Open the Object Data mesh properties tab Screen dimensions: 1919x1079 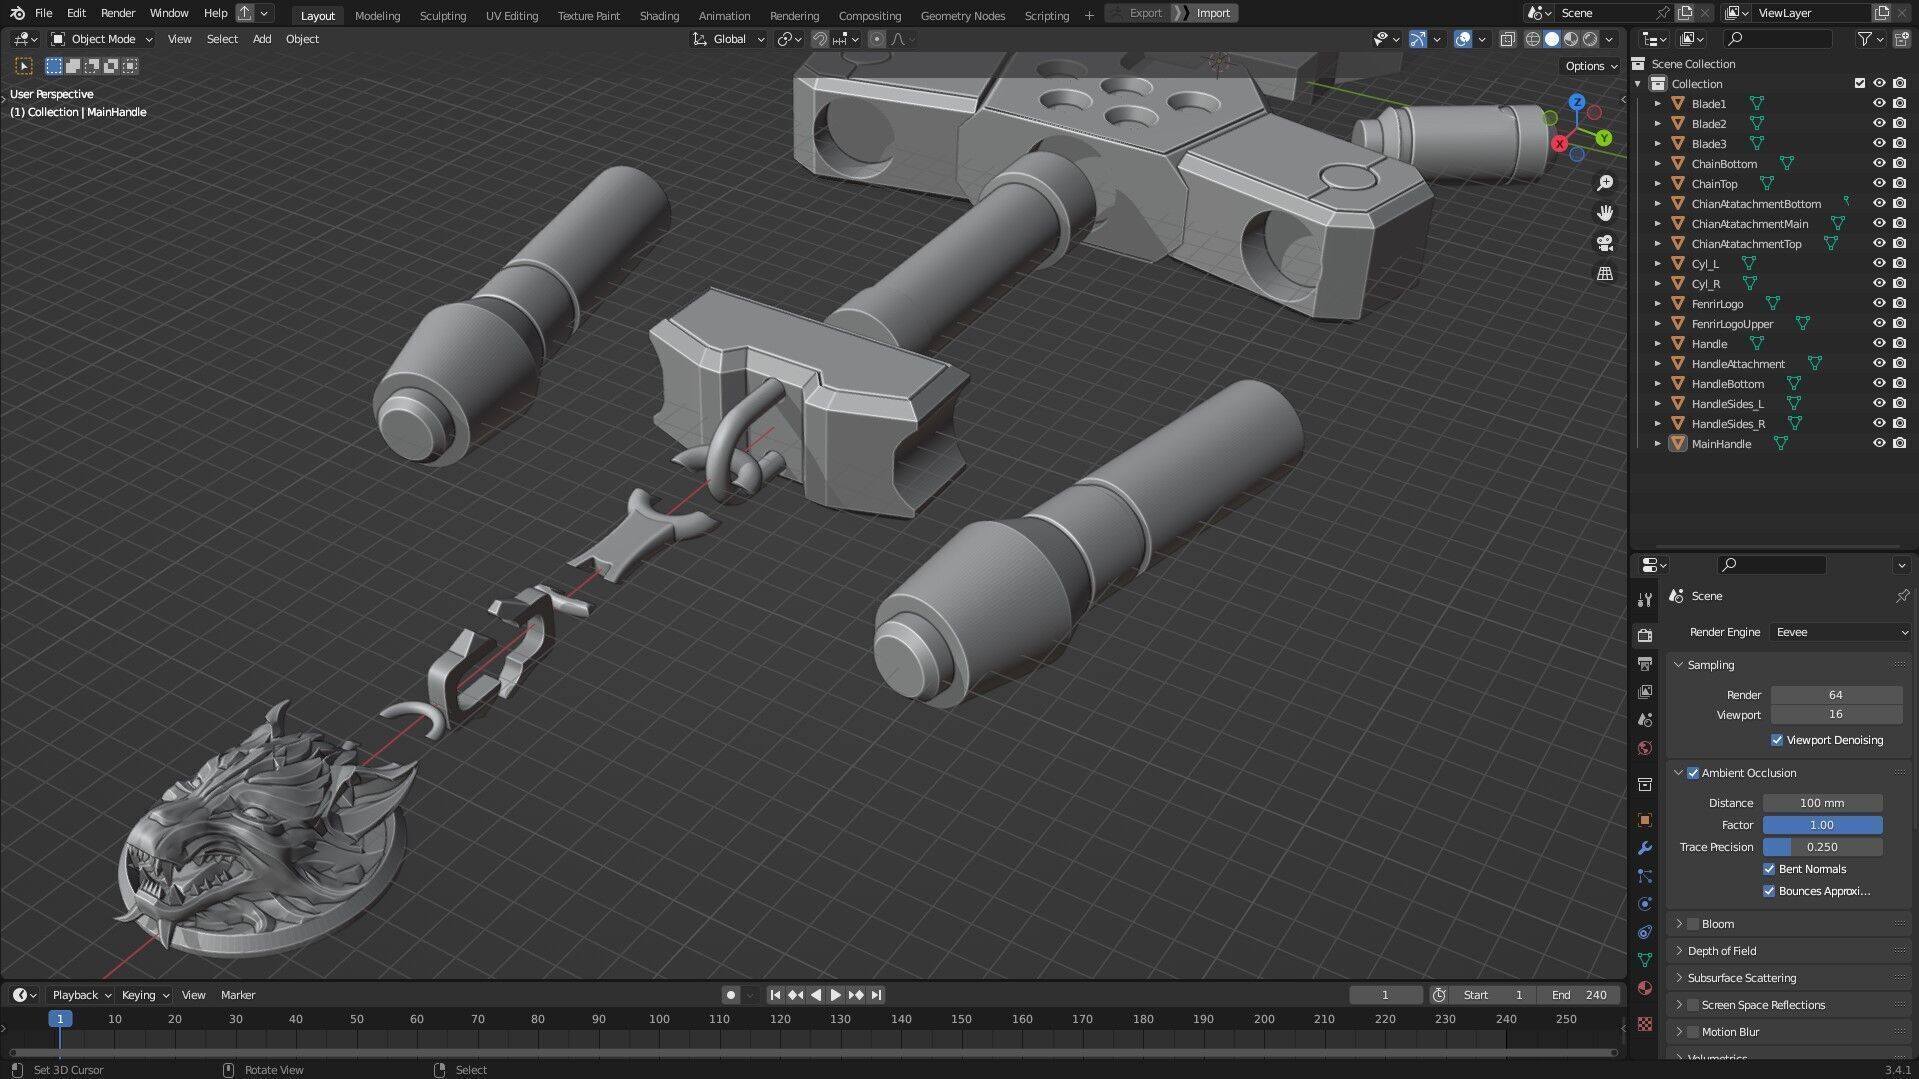tap(1645, 960)
